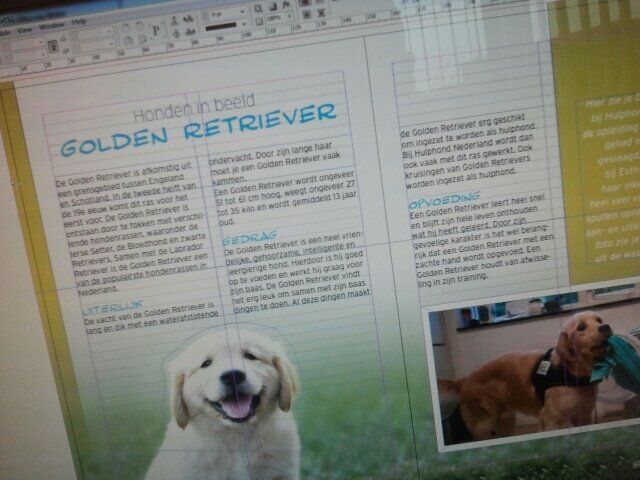Click the 'GOLDEN RETRIEVER' blue headline
Screen dimensions: 640x480
198,130
